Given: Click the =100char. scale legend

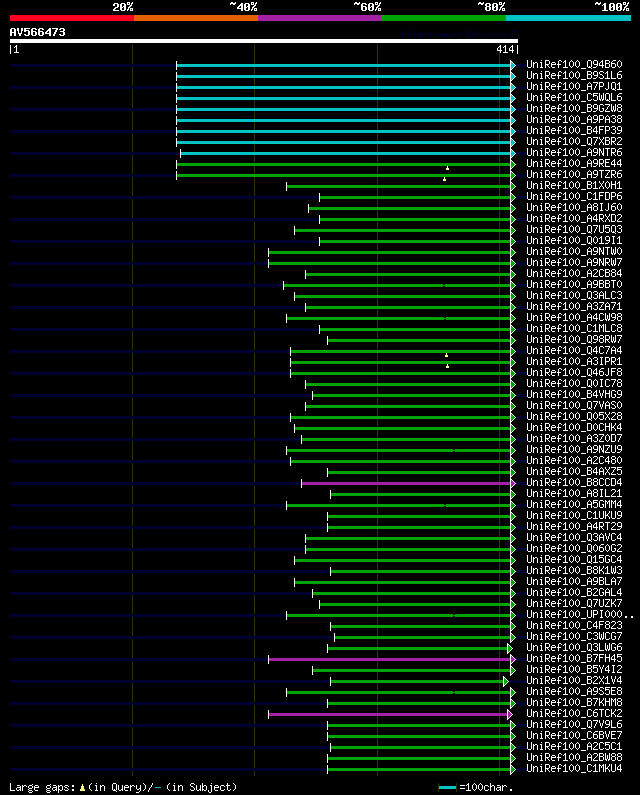Looking at the screenshot, I should pos(476,787).
